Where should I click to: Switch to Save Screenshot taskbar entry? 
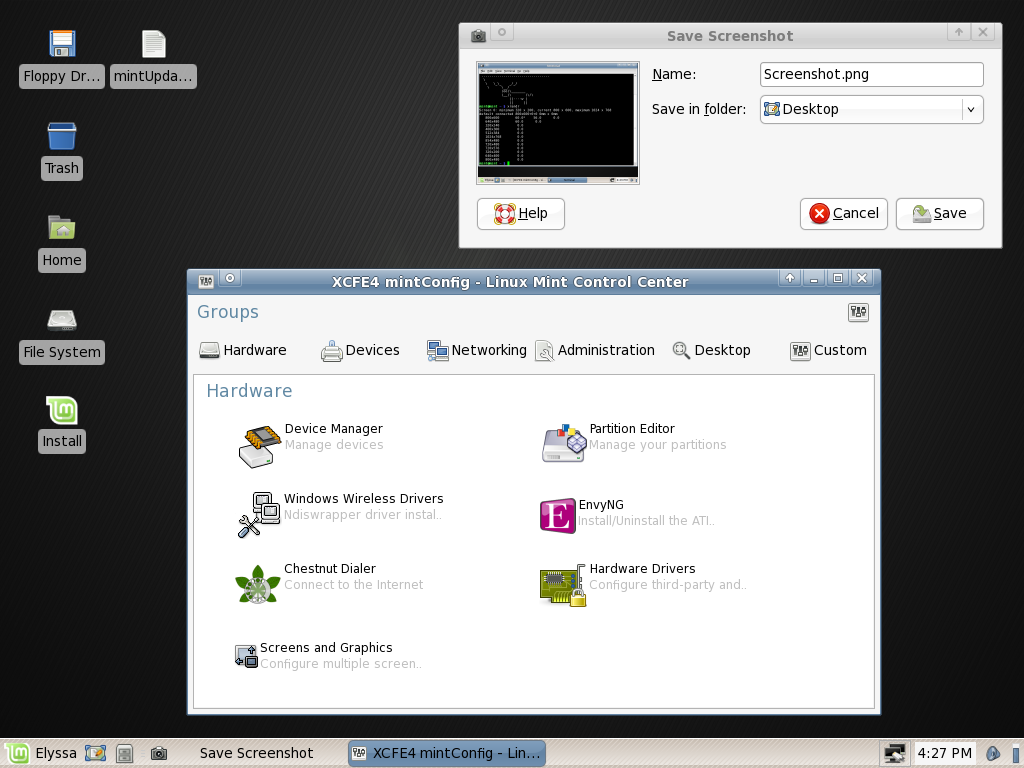click(x=256, y=753)
